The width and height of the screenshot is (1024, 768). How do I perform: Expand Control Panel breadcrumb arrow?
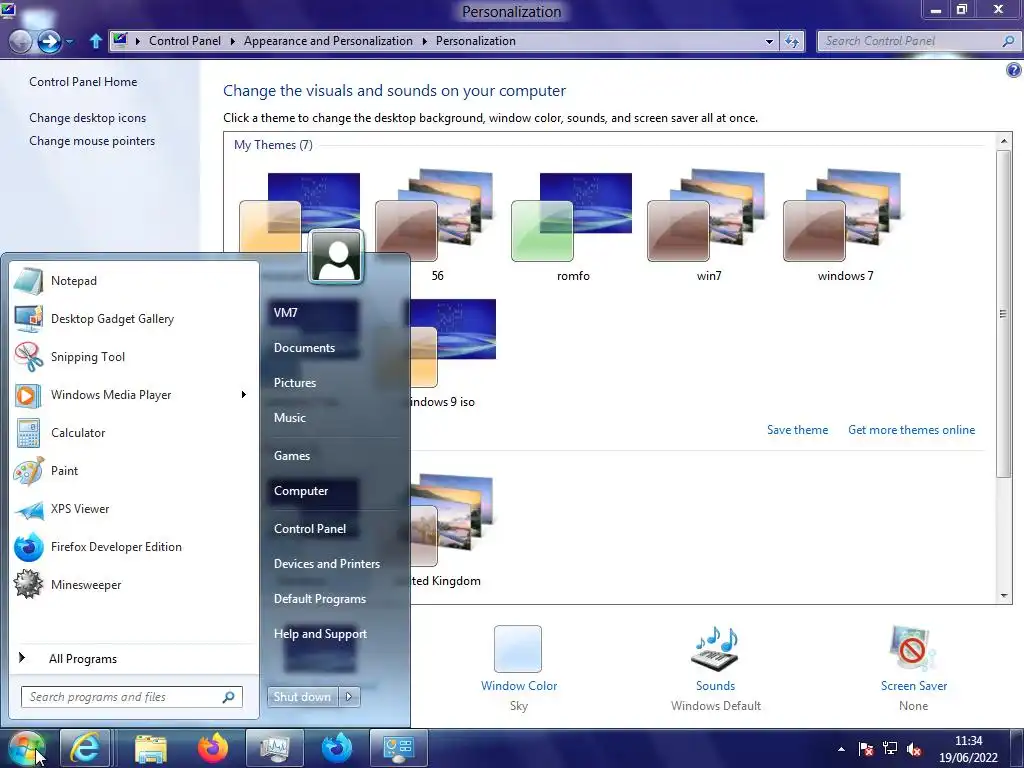click(x=232, y=41)
